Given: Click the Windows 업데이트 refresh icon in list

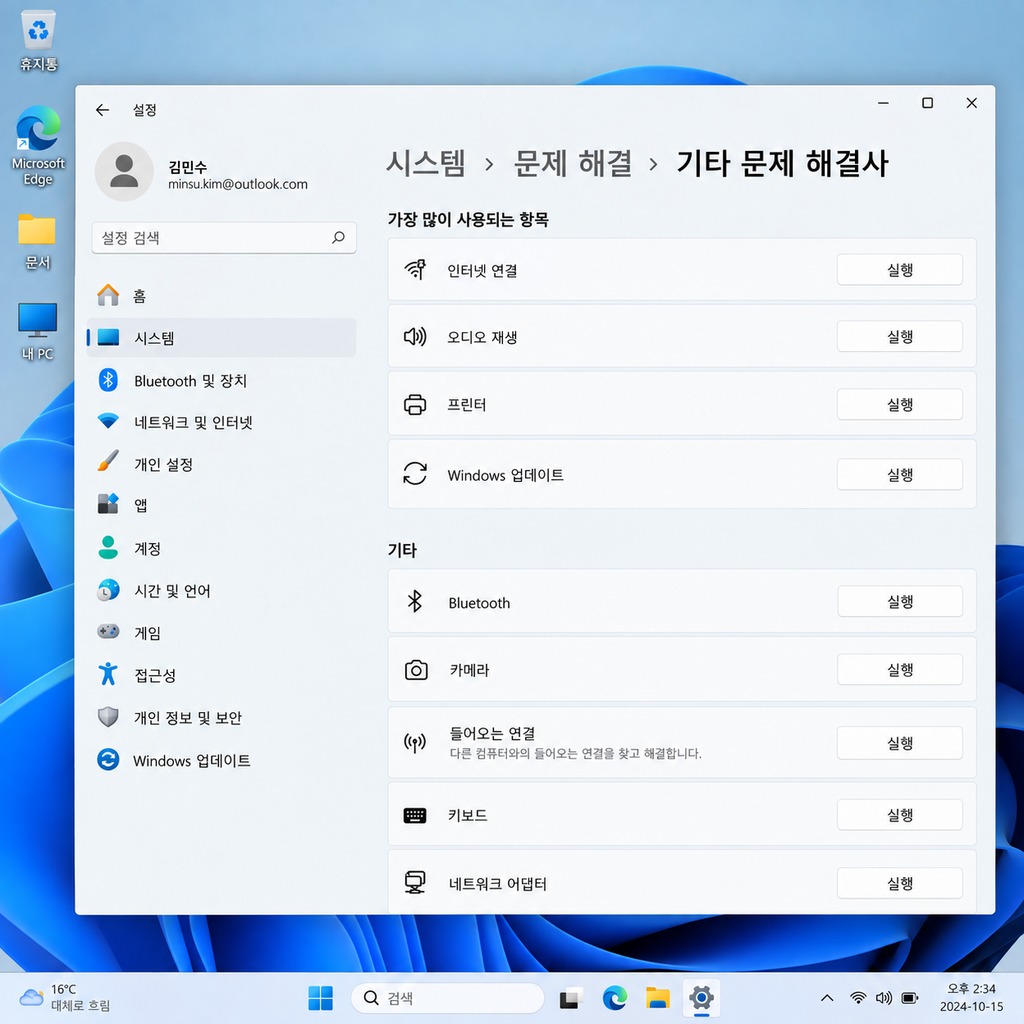Looking at the screenshot, I should click(x=415, y=474).
